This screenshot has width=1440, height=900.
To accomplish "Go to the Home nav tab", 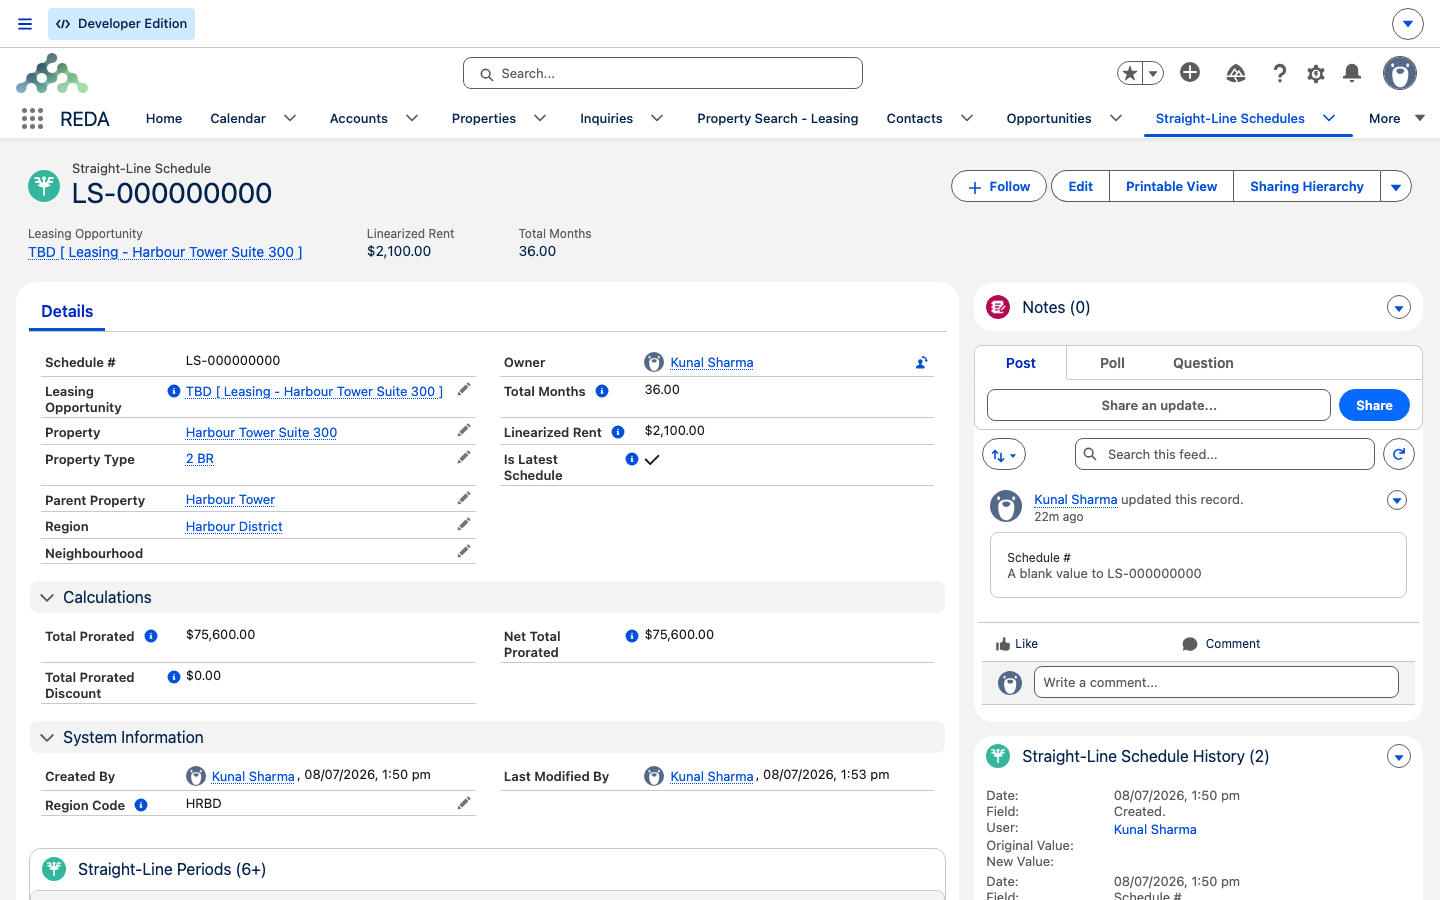I will point(164,118).
